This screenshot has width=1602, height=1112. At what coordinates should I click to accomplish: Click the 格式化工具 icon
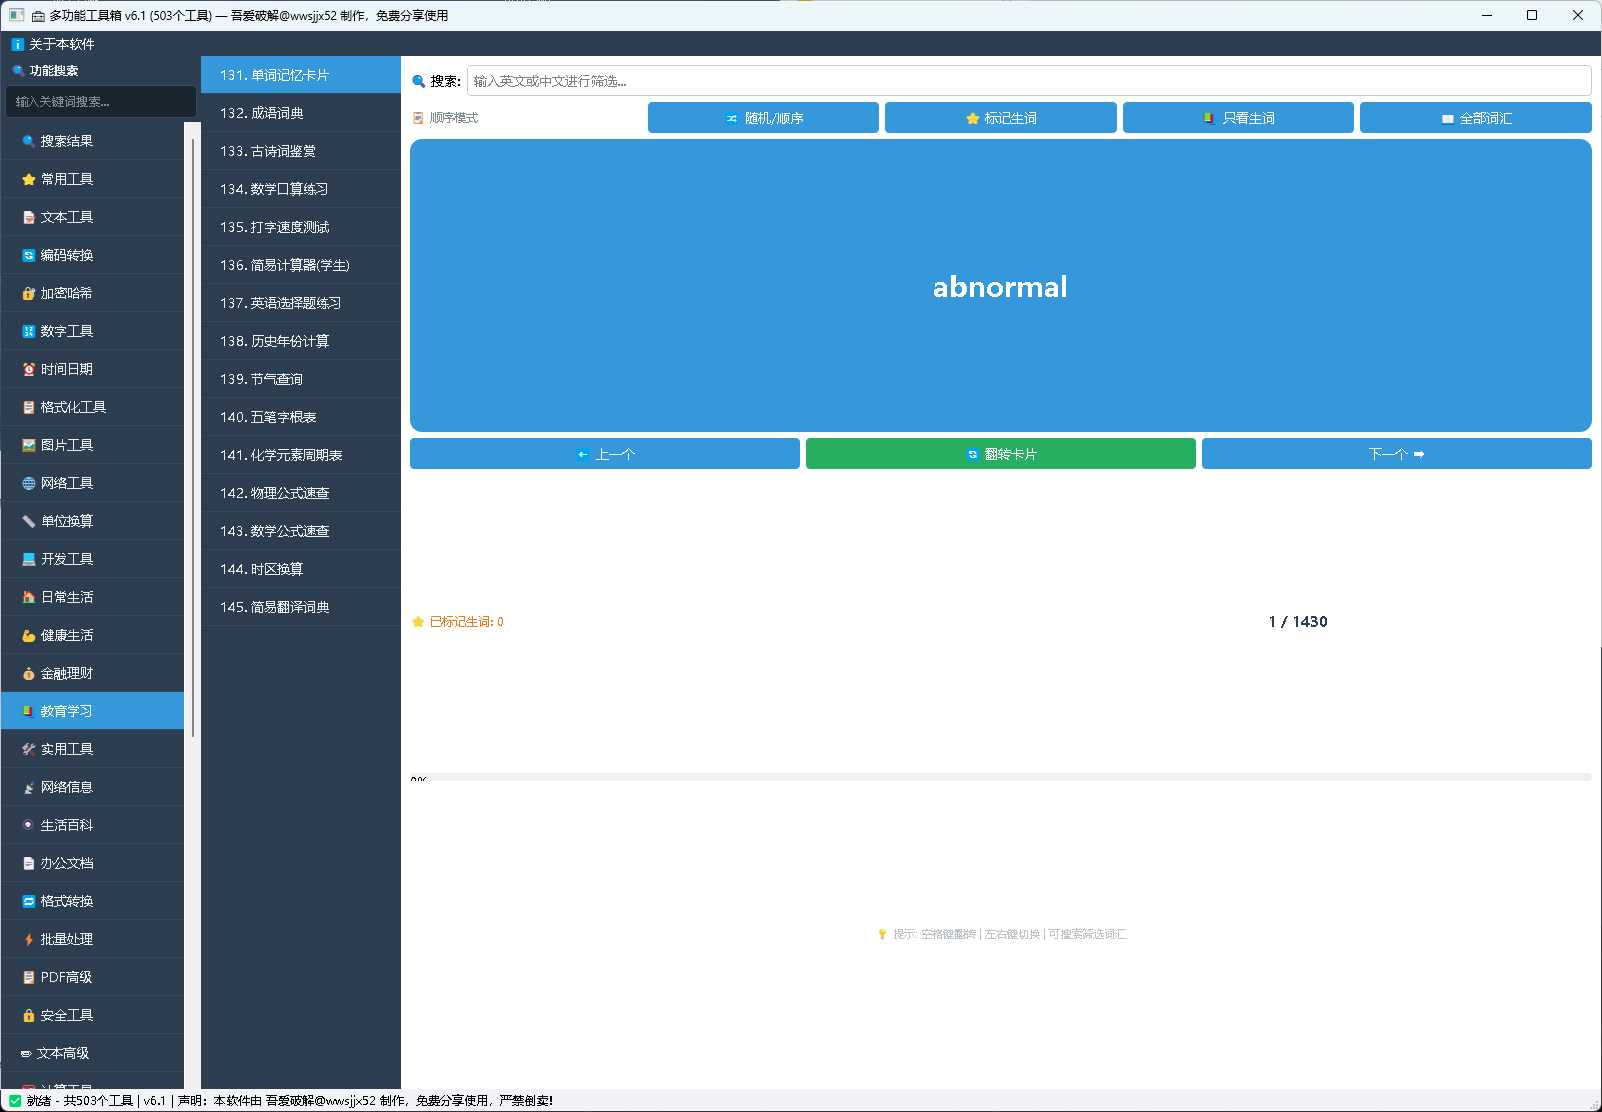[x=29, y=407]
